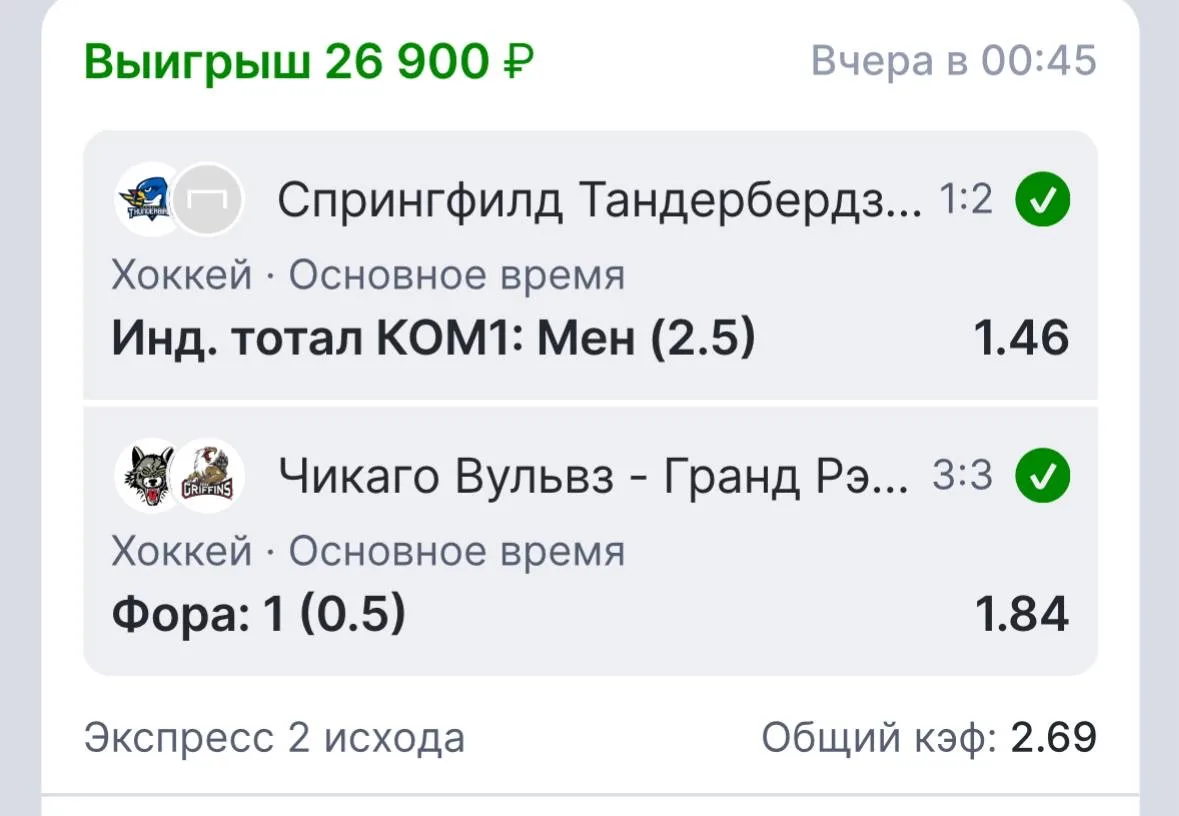1179x816 pixels.
Task: Click Хоккей · Основное время under Springfield match
Action: 368,275
